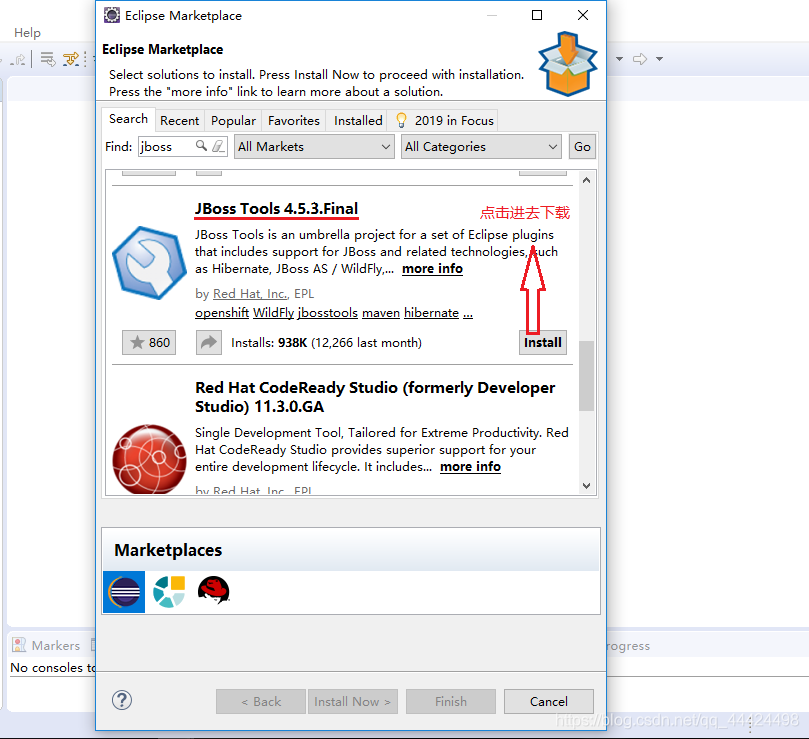Click the star favorite button showing 860

pos(149,343)
